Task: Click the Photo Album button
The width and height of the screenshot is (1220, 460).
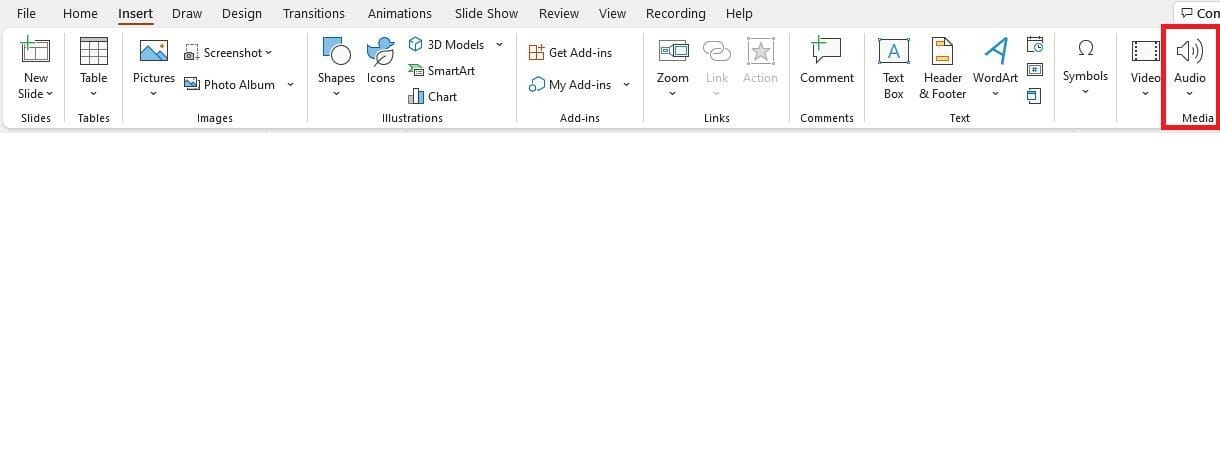Action: pos(230,85)
